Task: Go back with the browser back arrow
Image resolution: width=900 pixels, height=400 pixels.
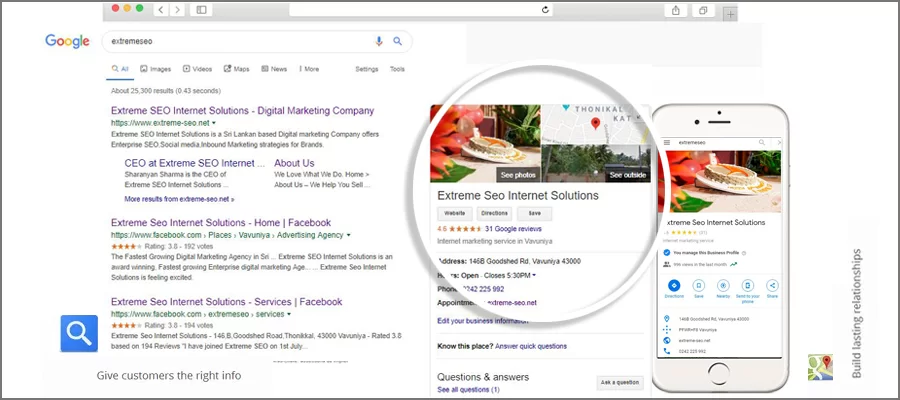Action: coord(161,10)
